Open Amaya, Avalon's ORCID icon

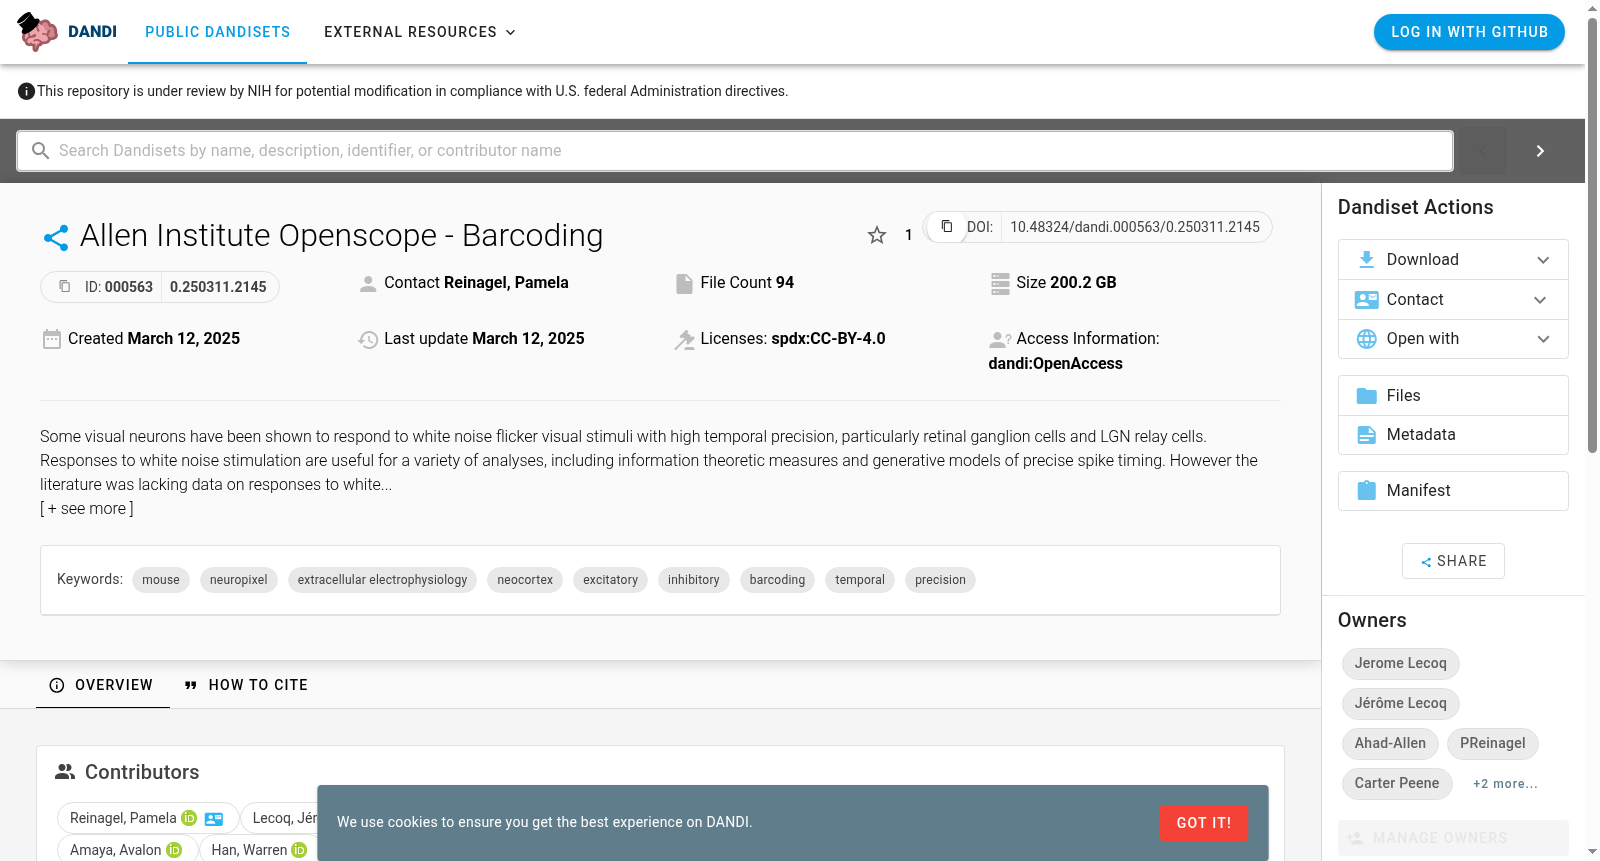[x=174, y=850]
